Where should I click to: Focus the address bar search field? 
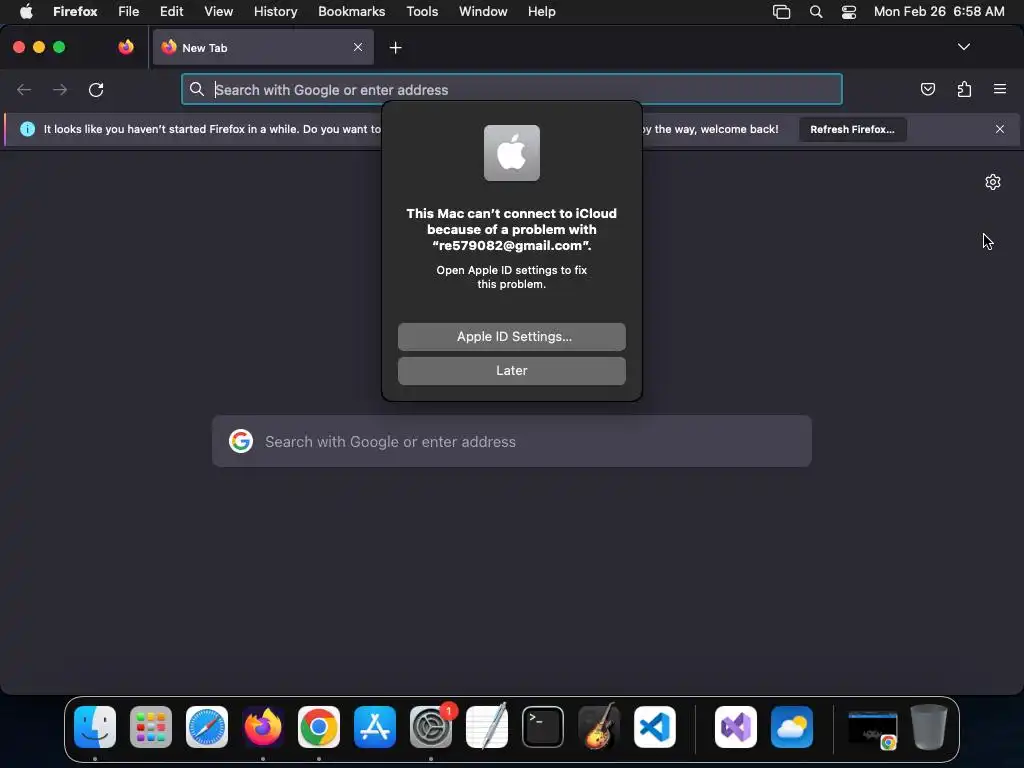(x=511, y=89)
